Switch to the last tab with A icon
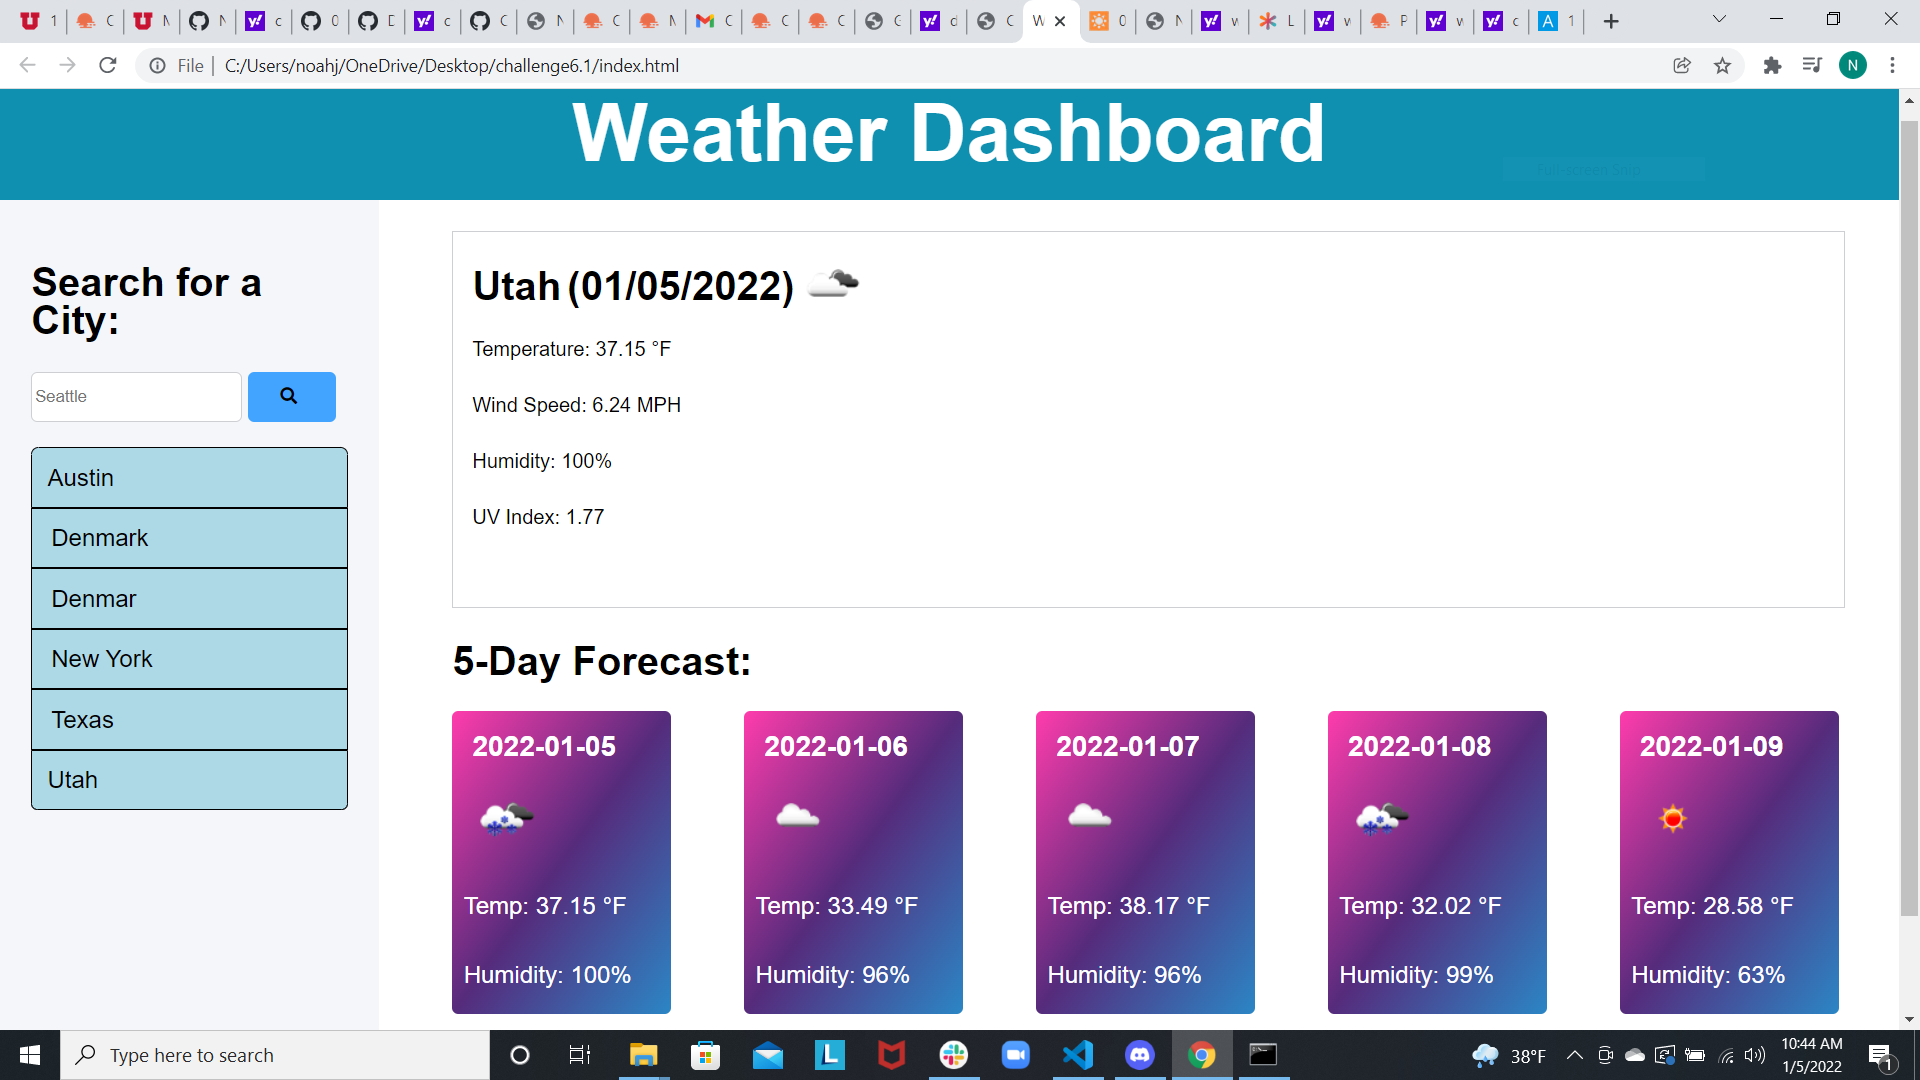The image size is (1920, 1080). pos(1556,21)
